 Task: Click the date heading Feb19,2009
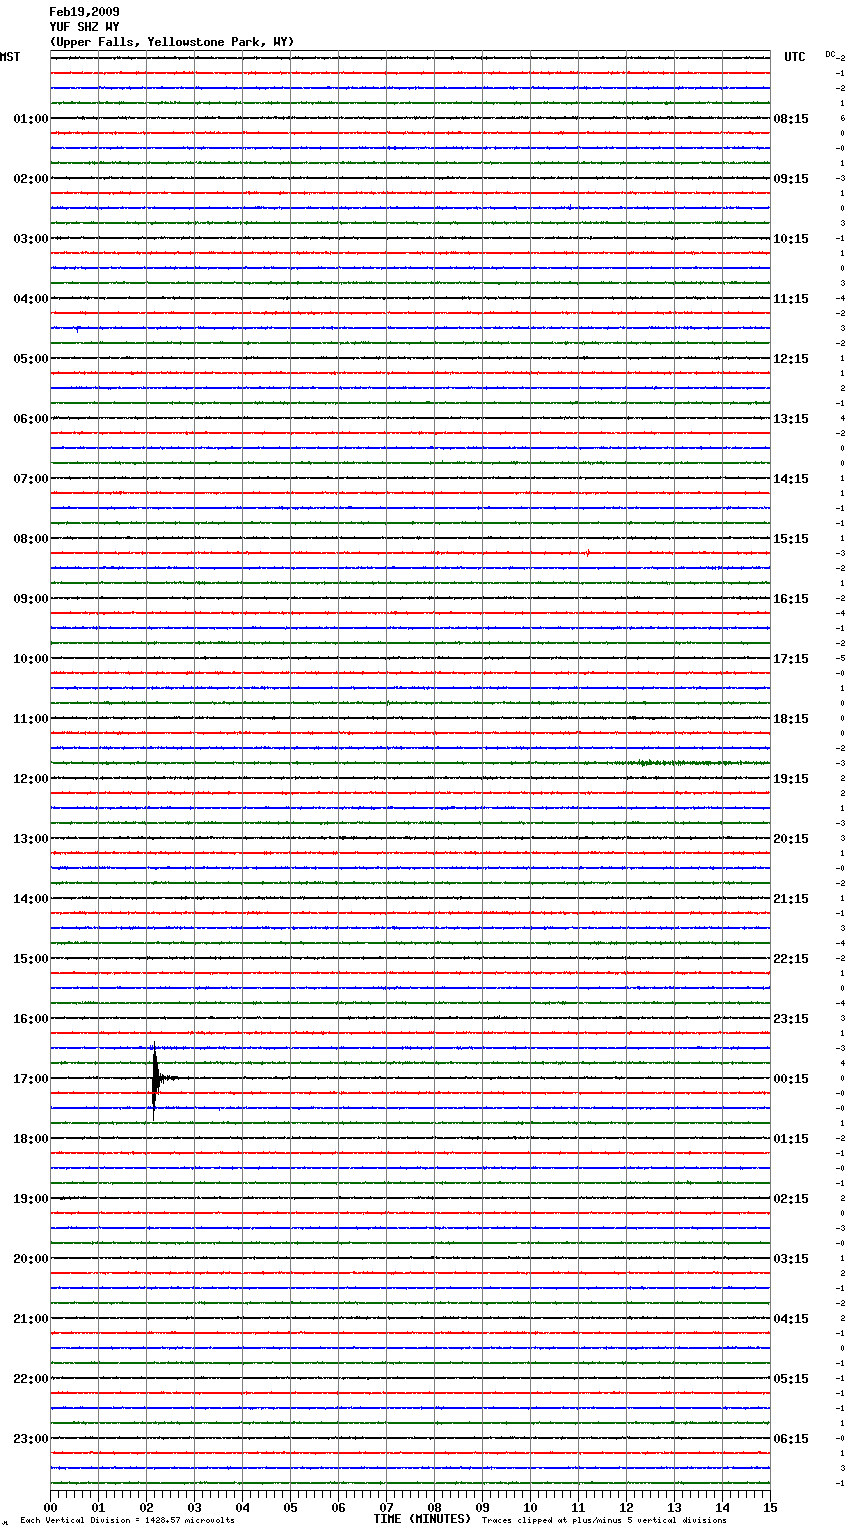[x=84, y=12]
